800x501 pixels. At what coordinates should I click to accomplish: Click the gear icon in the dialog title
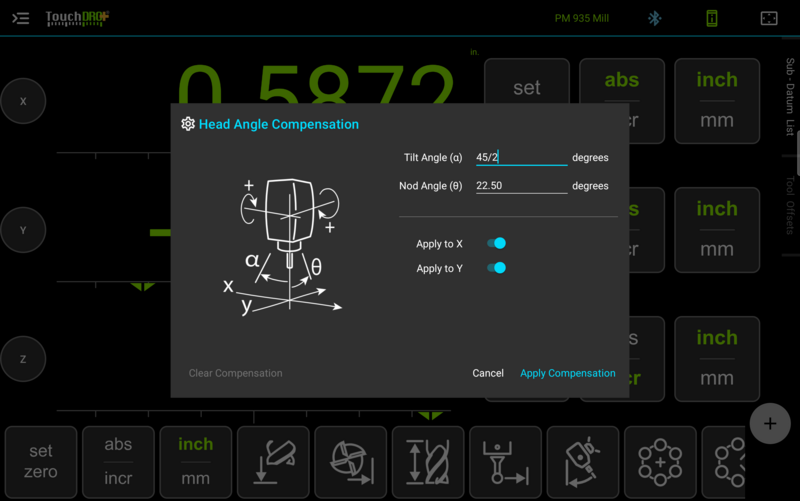pyautogui.click(x=188, y=124)
